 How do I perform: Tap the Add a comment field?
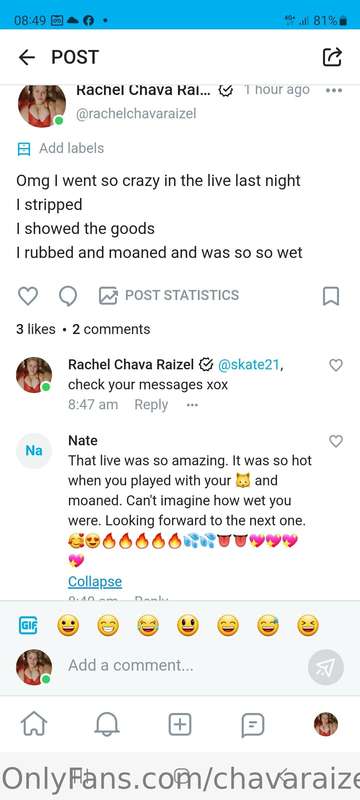[184, 665]
